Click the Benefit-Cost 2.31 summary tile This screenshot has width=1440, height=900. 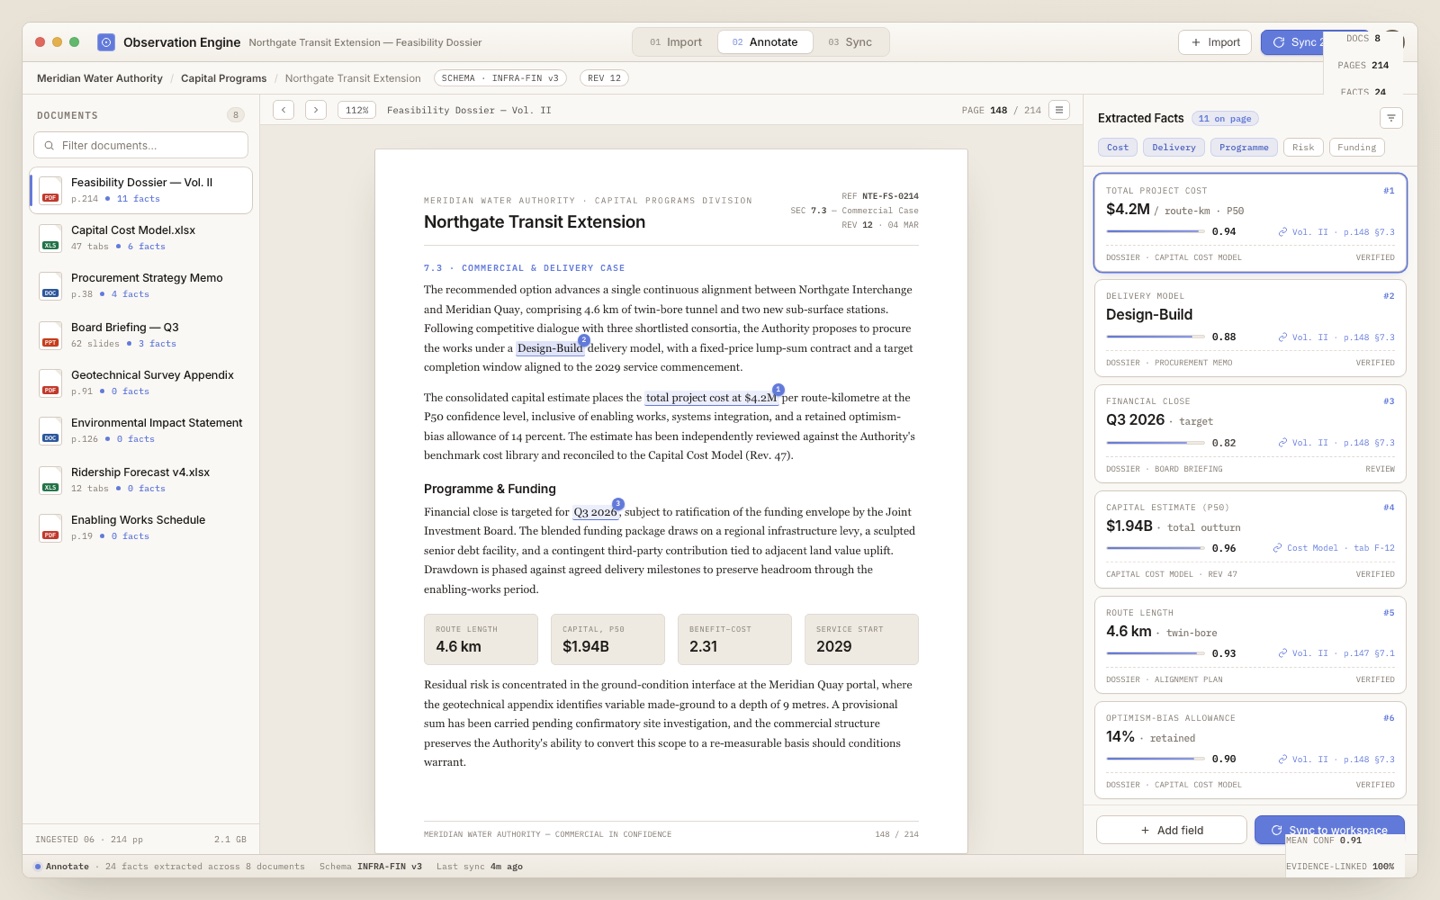(x=735, y=639)
